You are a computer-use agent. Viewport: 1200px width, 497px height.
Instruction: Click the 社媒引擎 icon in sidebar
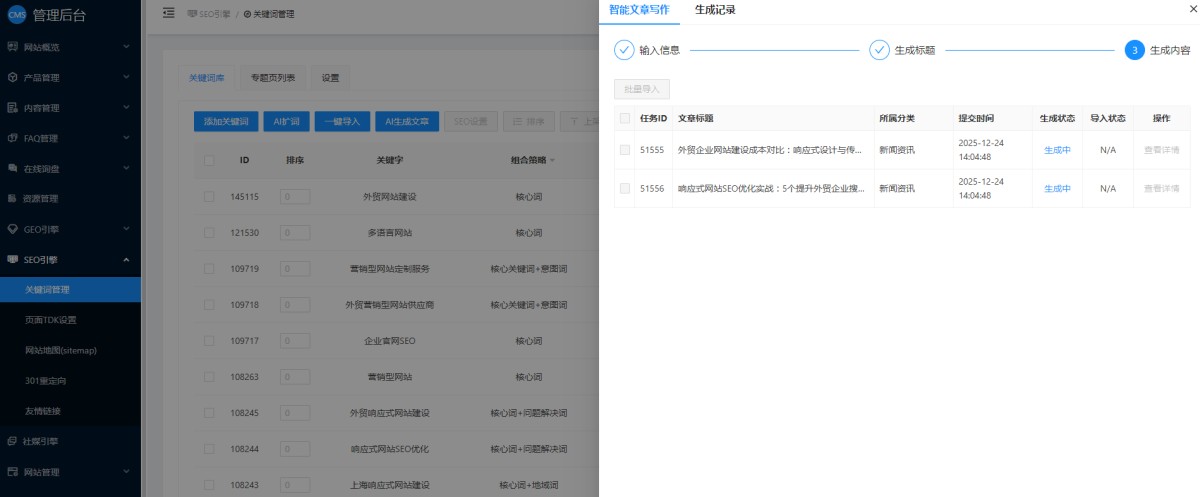coord(12,440)
